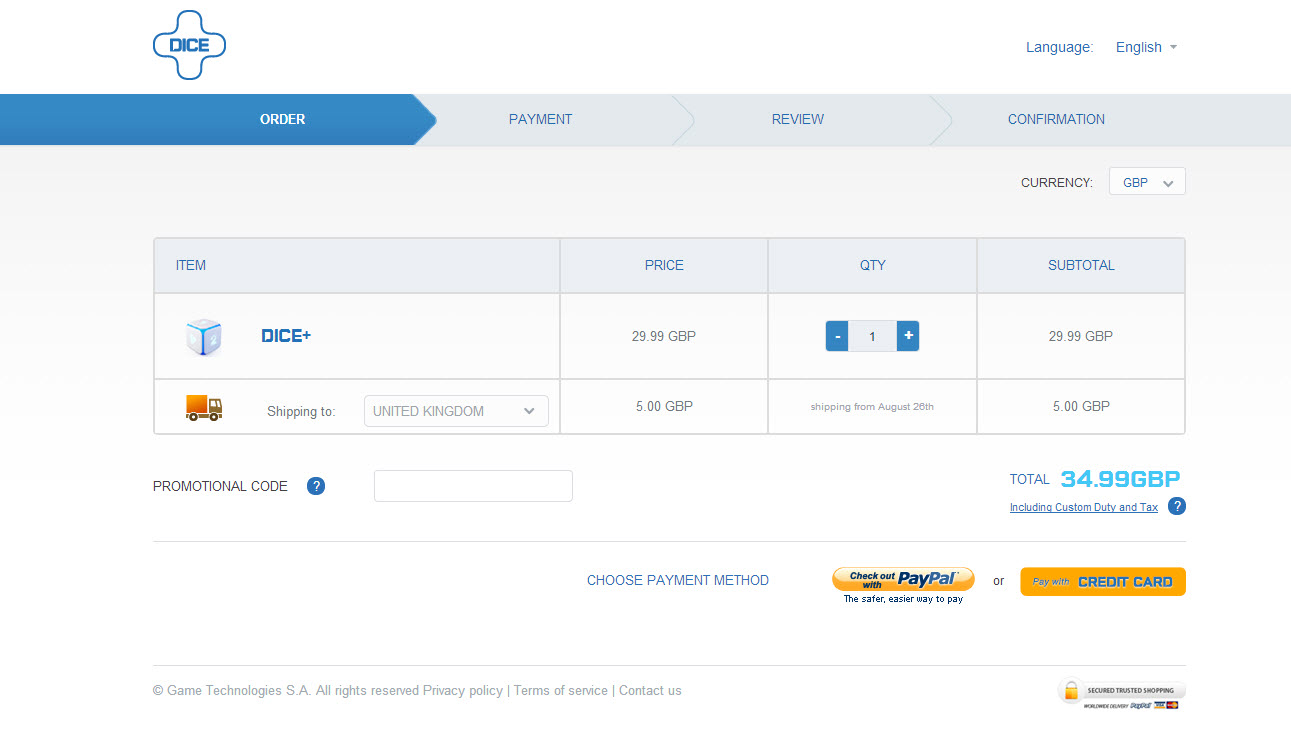Click the TOTAL label
The image size is (1291, 740).
[x=1030, y=479]
